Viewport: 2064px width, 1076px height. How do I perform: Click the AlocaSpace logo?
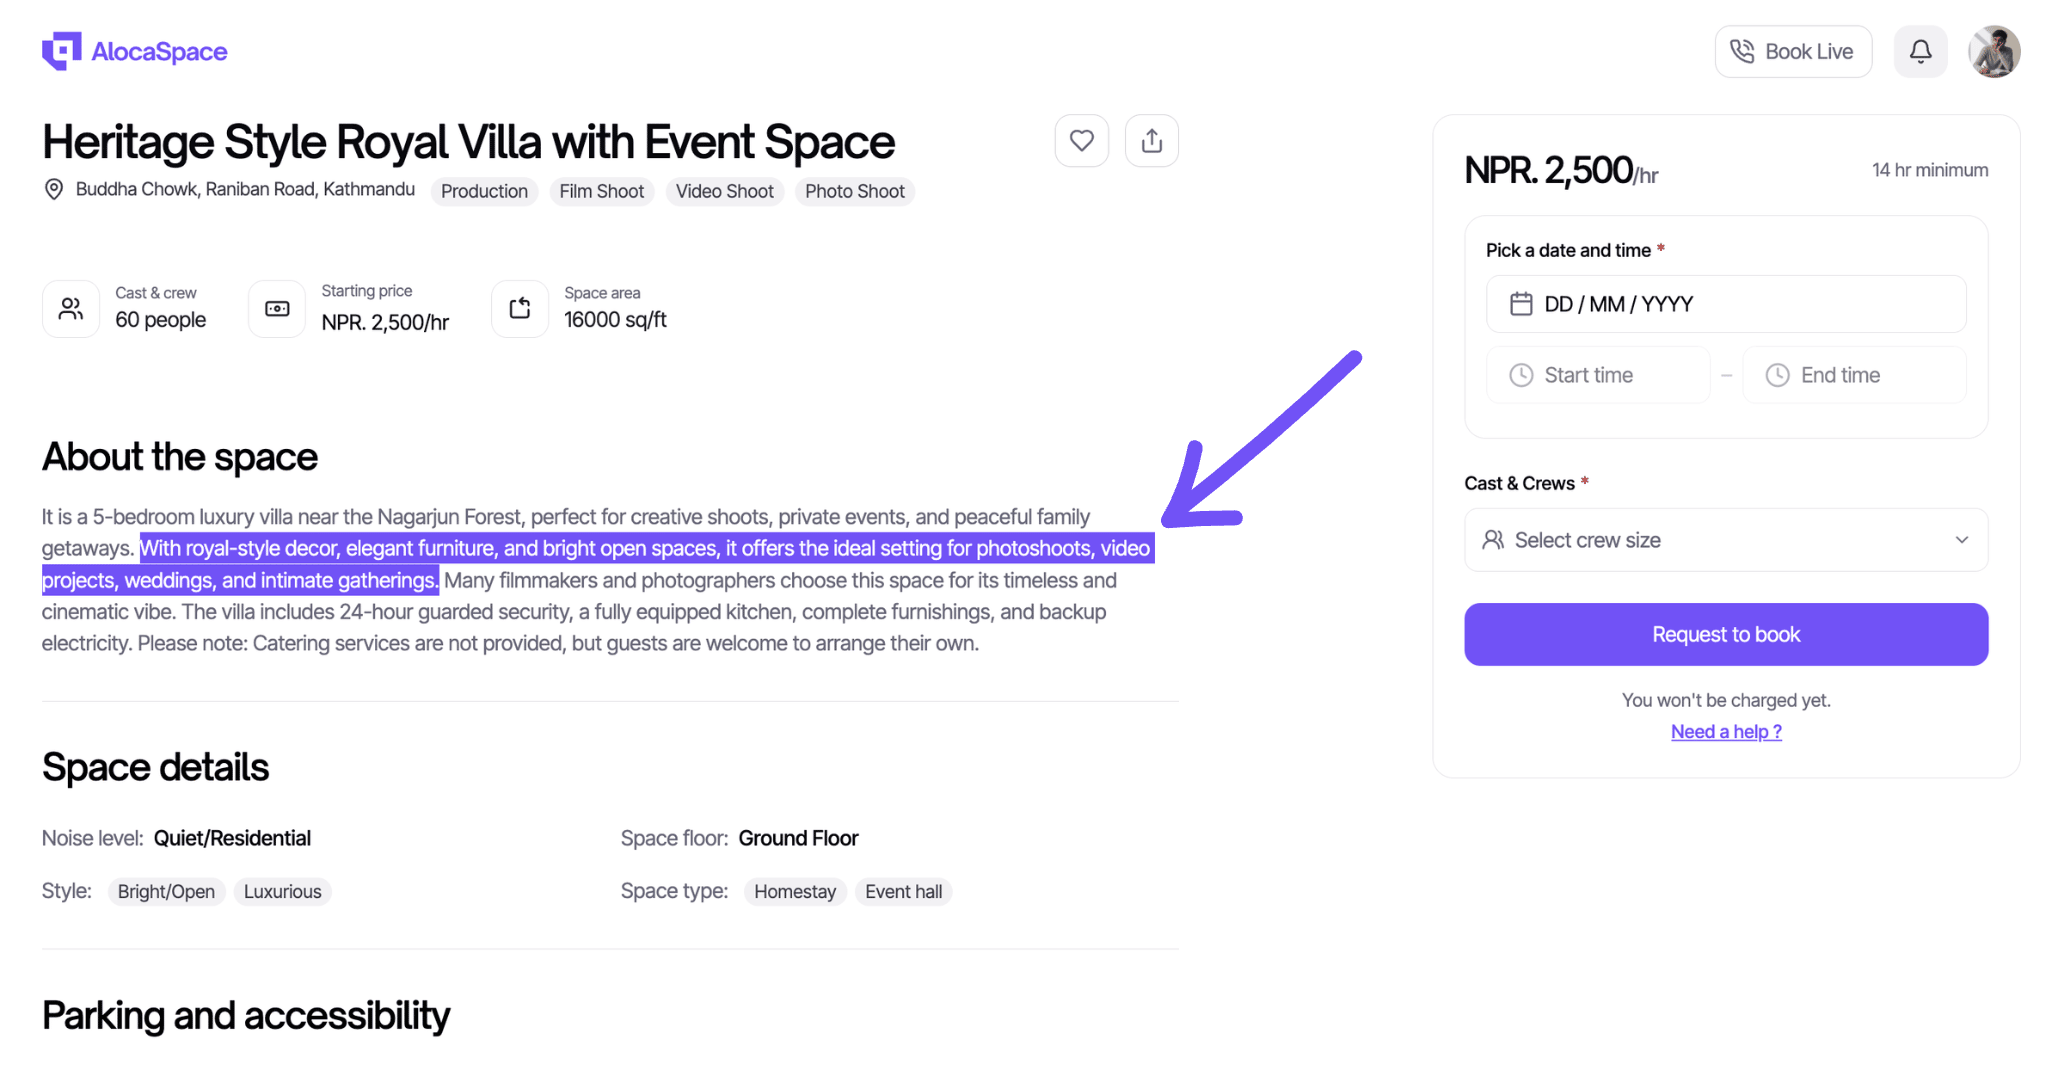pos(135,52)
